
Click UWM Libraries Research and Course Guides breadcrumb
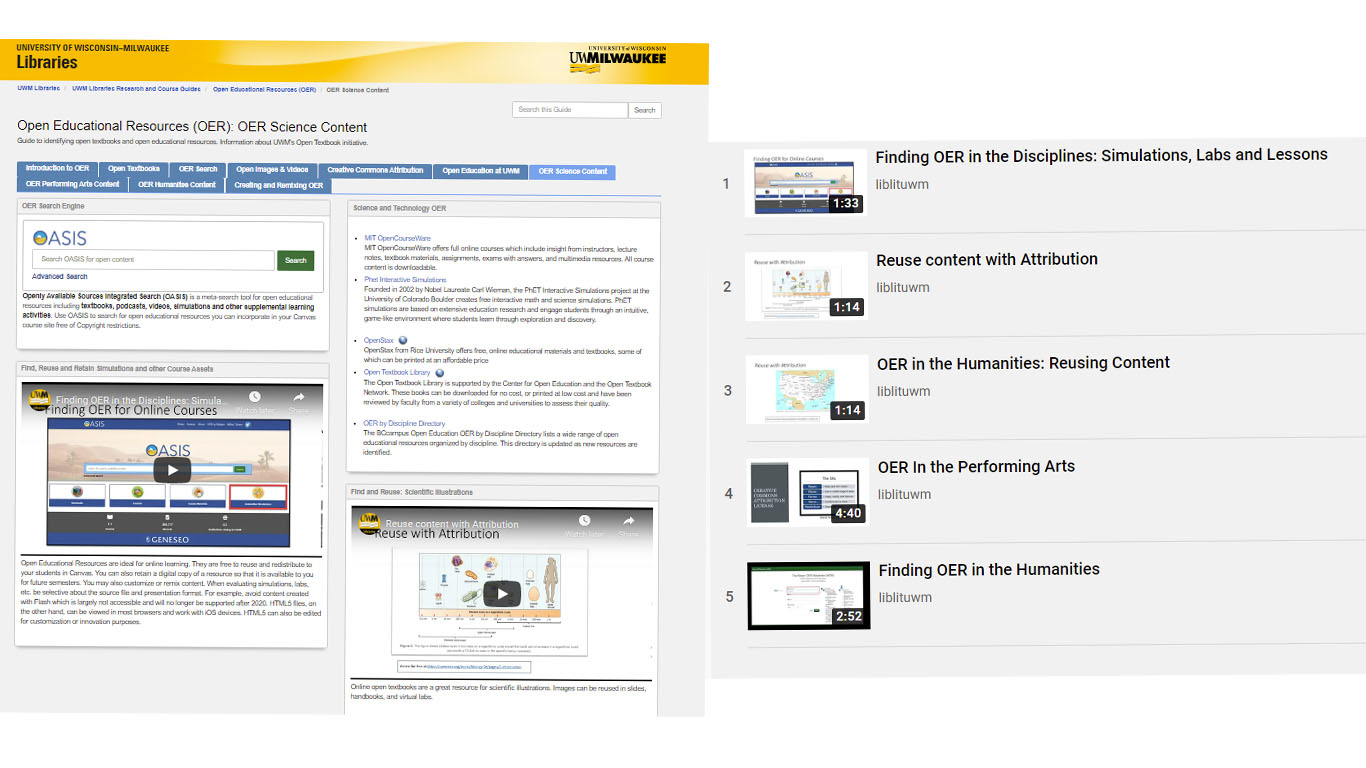(136, 89)
